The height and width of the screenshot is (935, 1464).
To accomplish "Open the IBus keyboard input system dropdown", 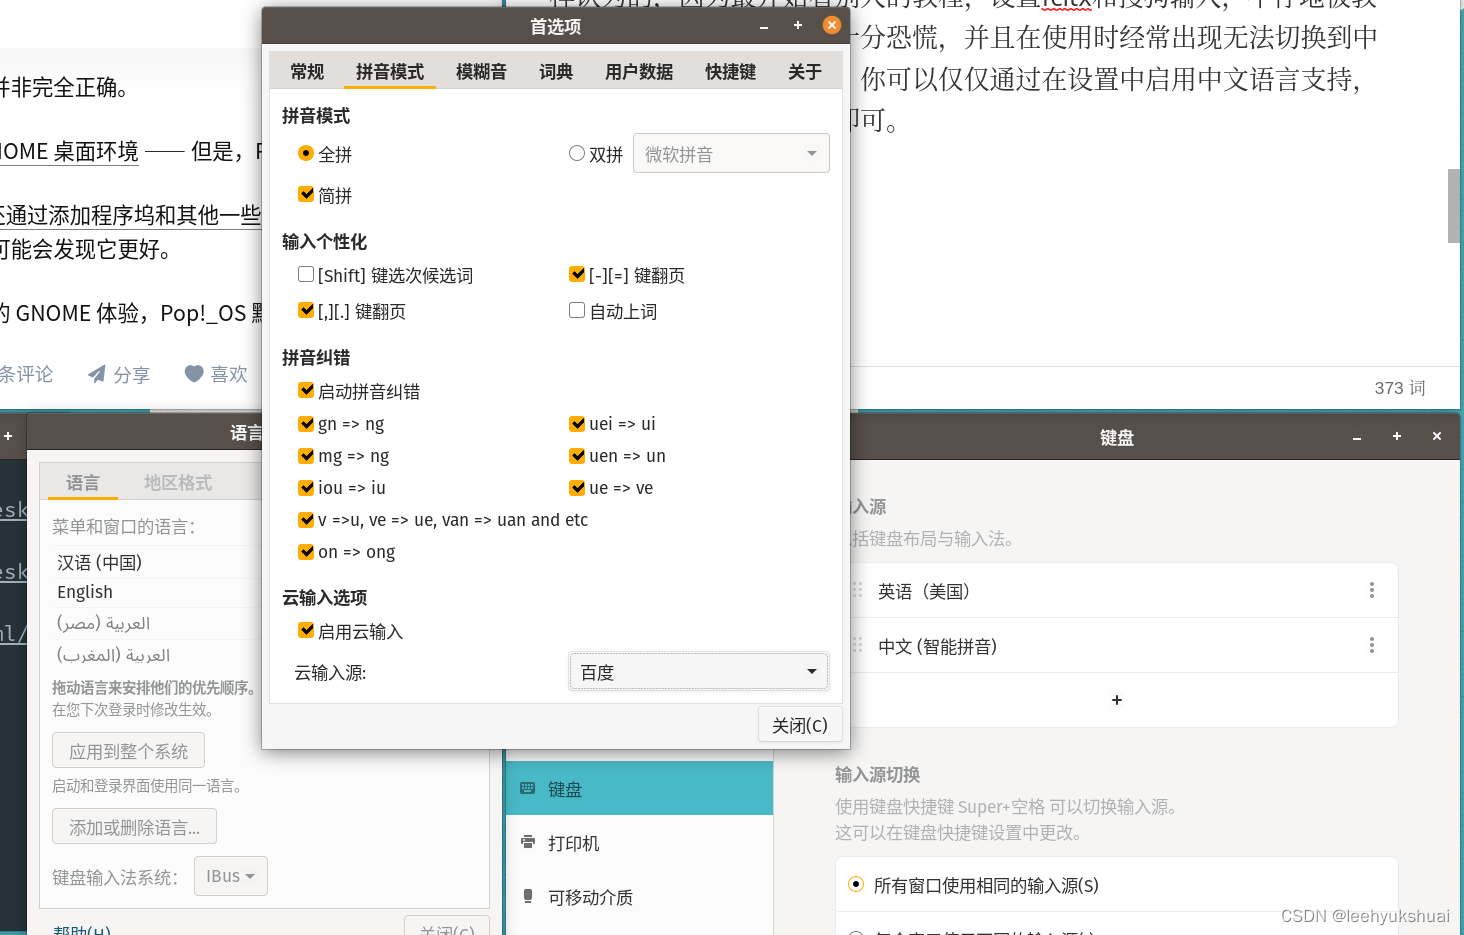I will [x=230, y=876].
